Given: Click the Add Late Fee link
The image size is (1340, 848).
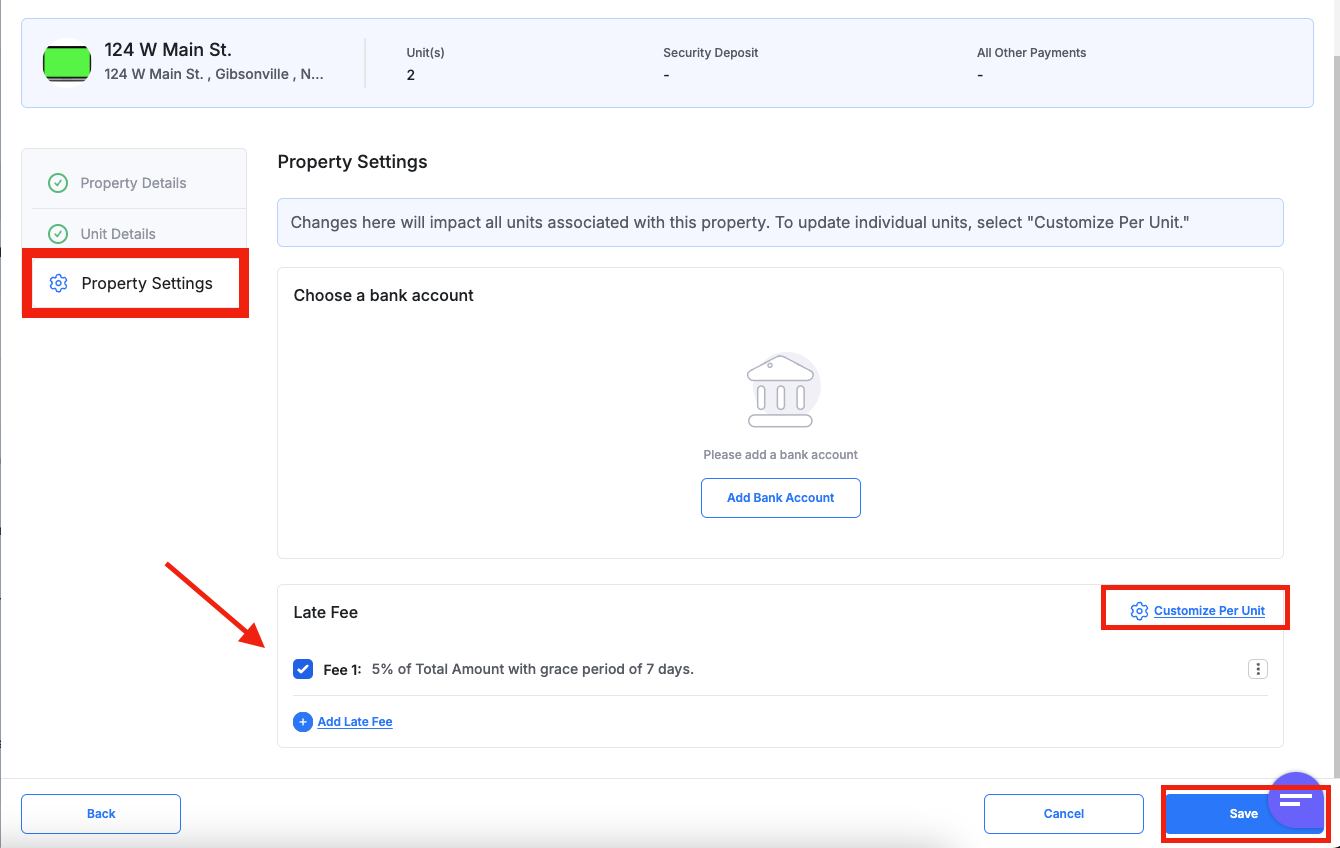Looking at the screenshot, I should (x=355, y=722).
